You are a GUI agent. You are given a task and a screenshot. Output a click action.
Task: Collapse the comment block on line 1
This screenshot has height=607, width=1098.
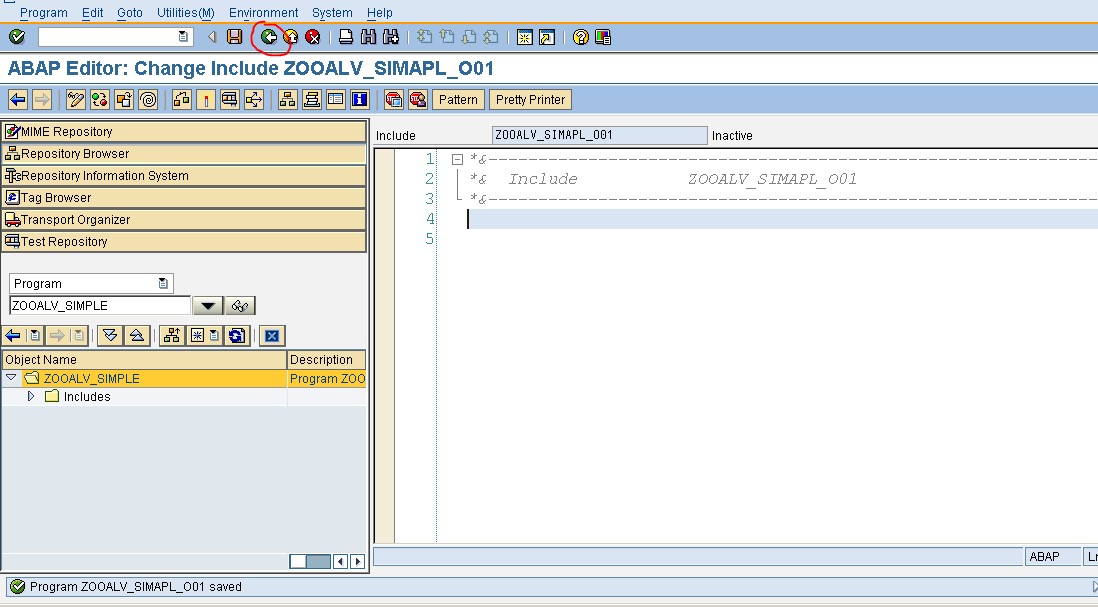456,158
